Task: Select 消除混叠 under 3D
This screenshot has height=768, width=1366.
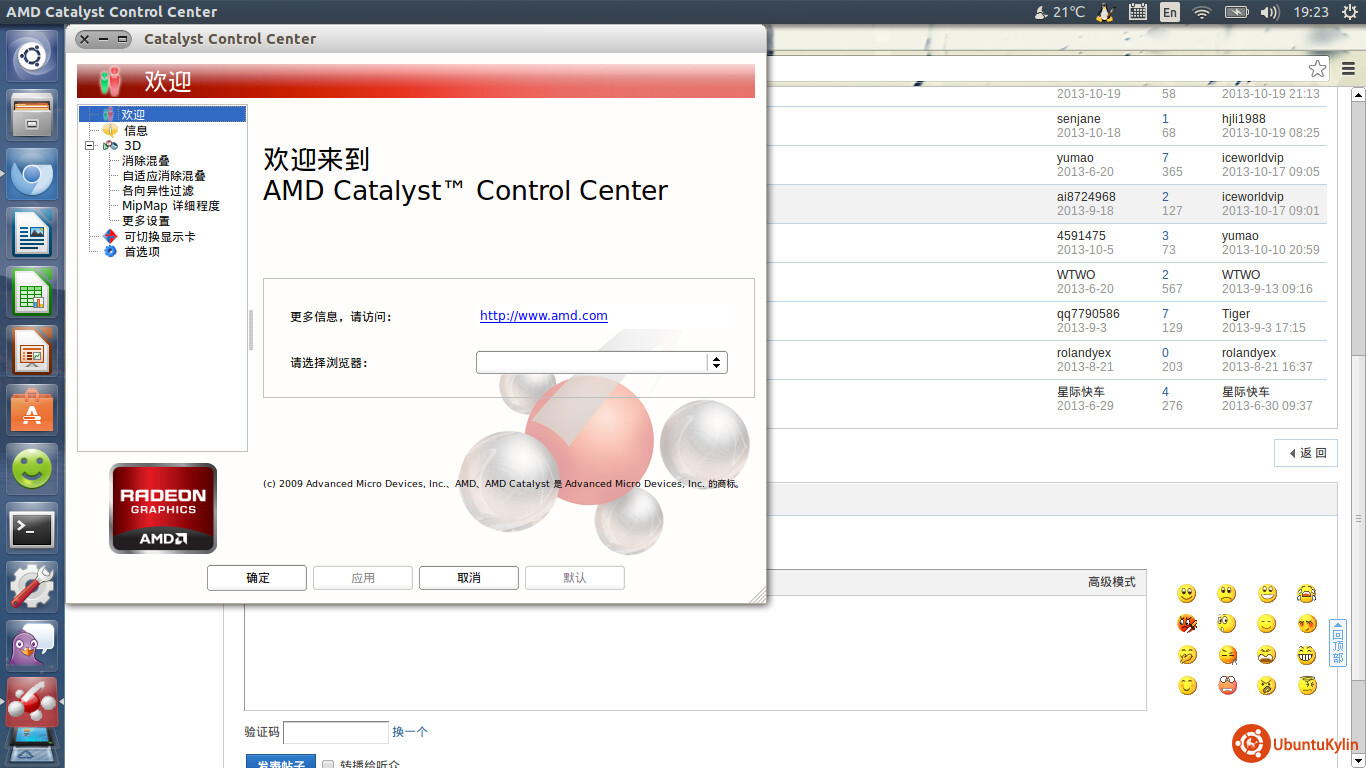Action: click(146, 161)
